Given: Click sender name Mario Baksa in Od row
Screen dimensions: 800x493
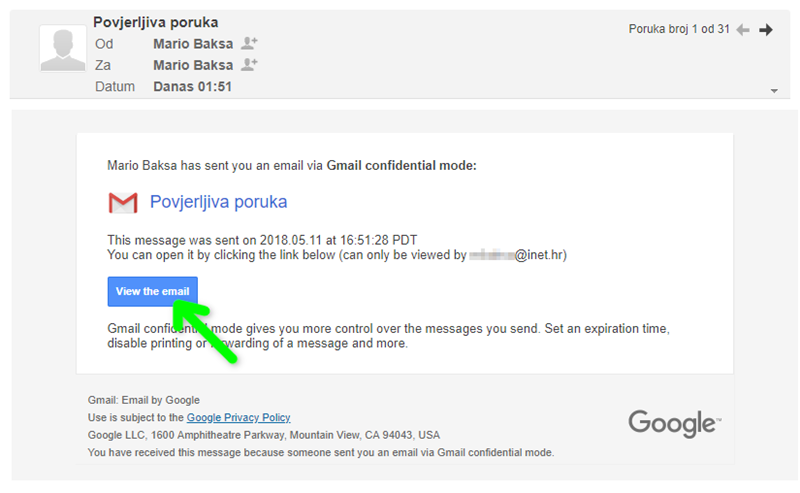Looking at the screenshot, I should coord(192,44).
